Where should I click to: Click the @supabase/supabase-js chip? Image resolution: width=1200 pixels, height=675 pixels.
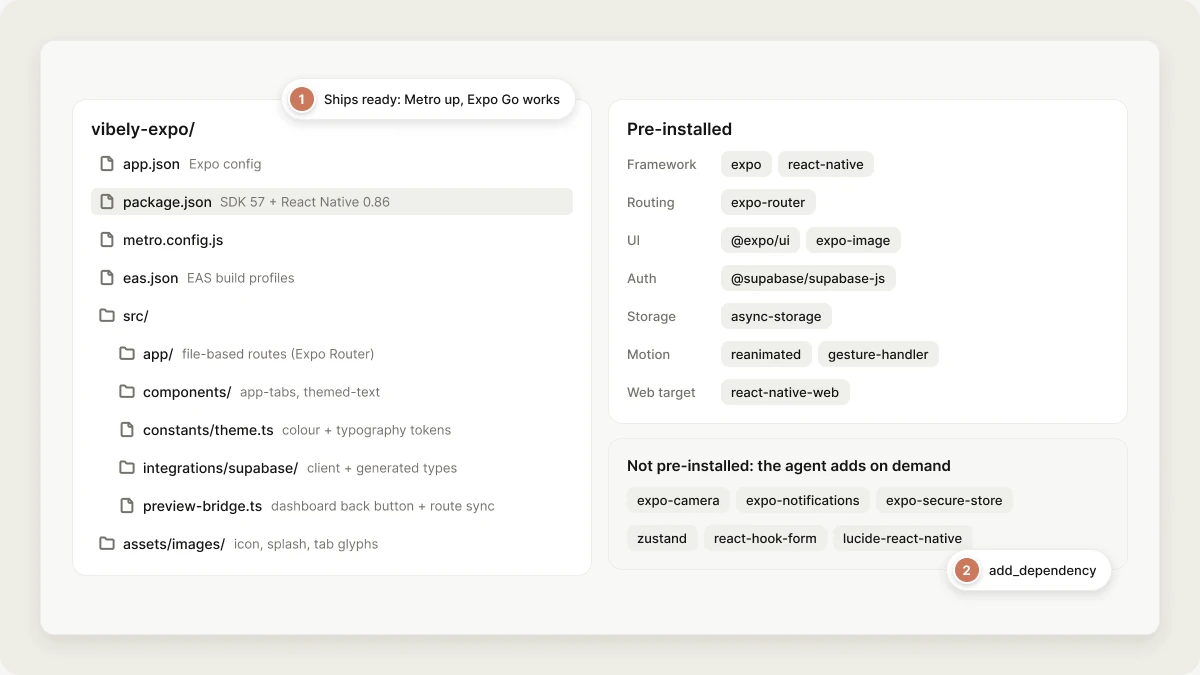(x=808, y=278)
